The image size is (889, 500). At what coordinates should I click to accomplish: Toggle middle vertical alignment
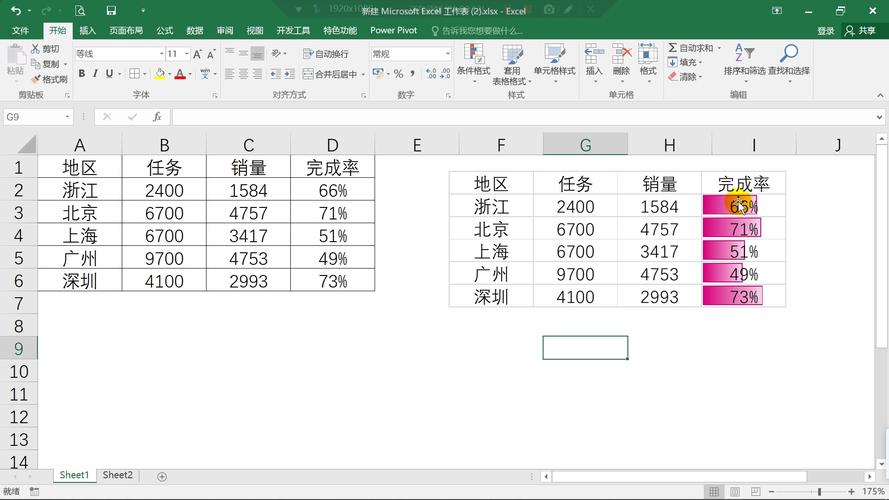click(x=243, y=53)
